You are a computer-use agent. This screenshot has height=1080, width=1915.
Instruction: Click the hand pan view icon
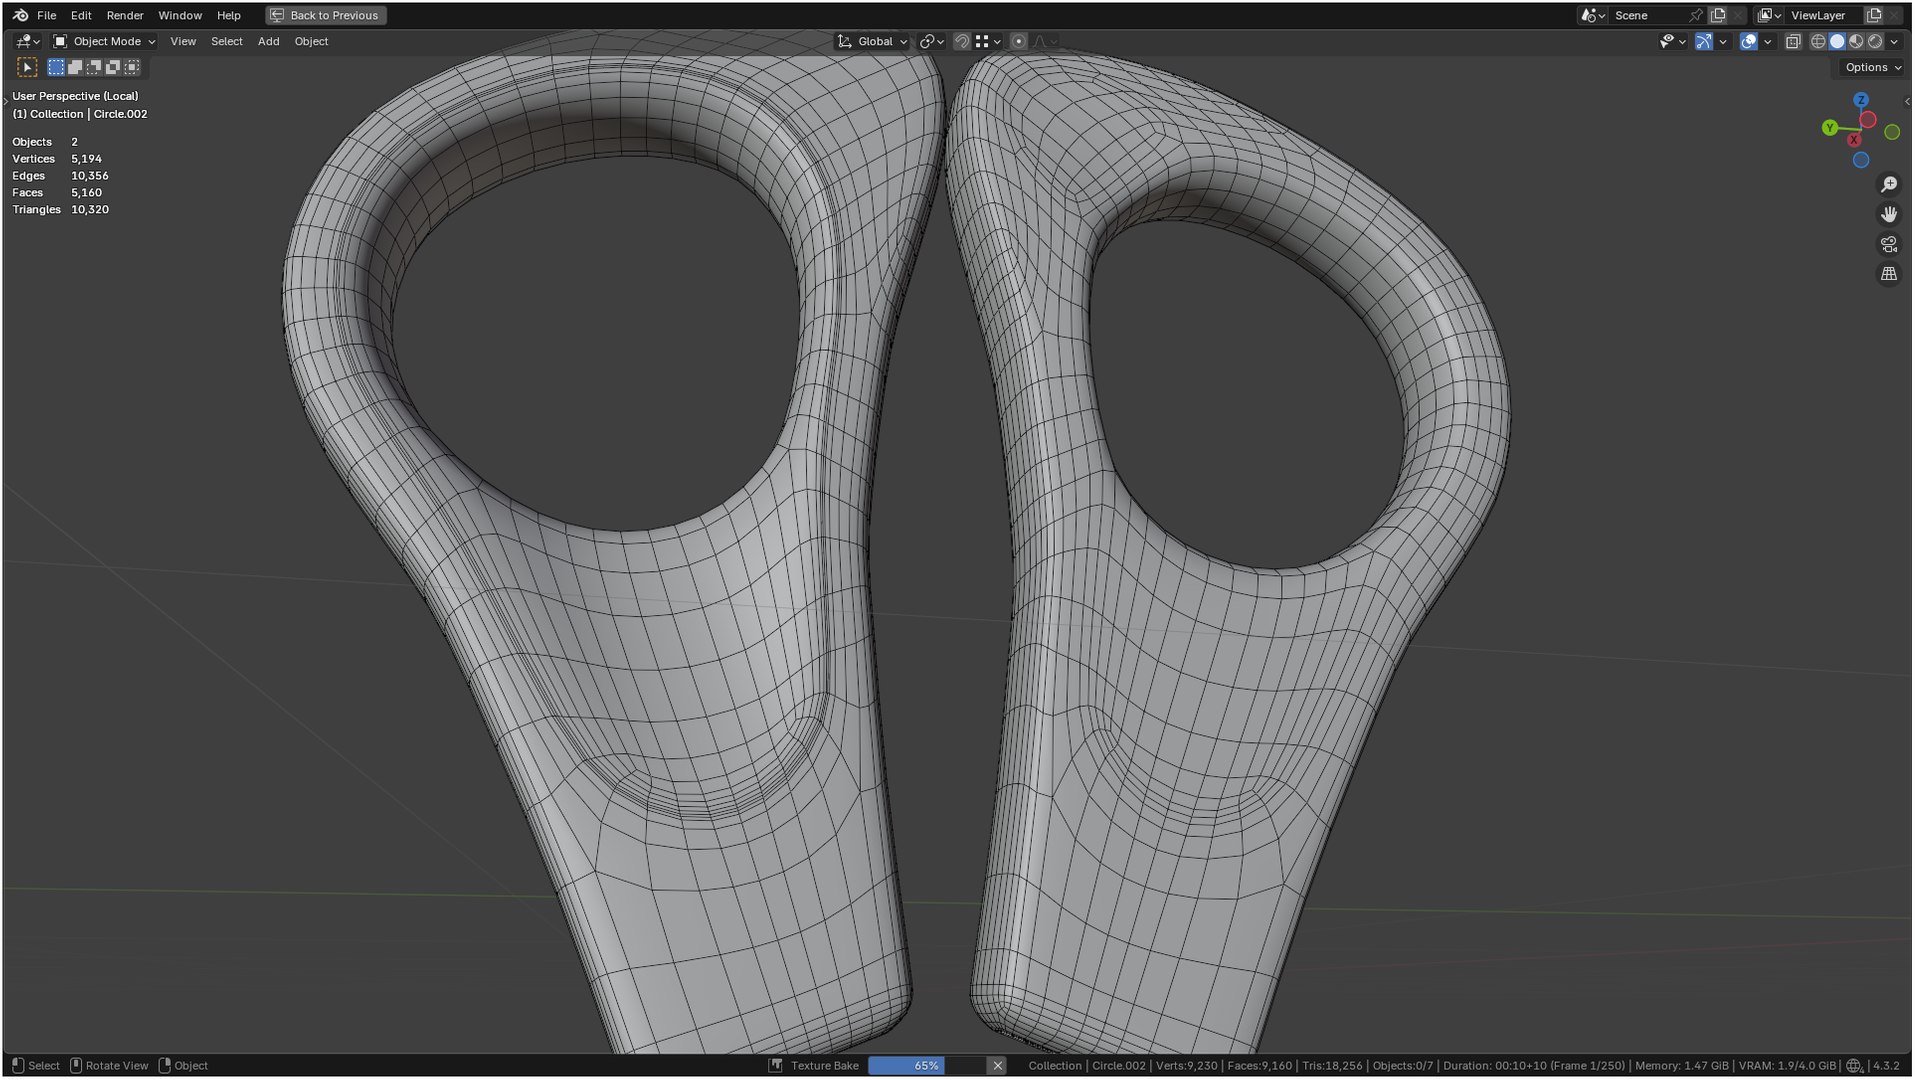point(1888,214)
